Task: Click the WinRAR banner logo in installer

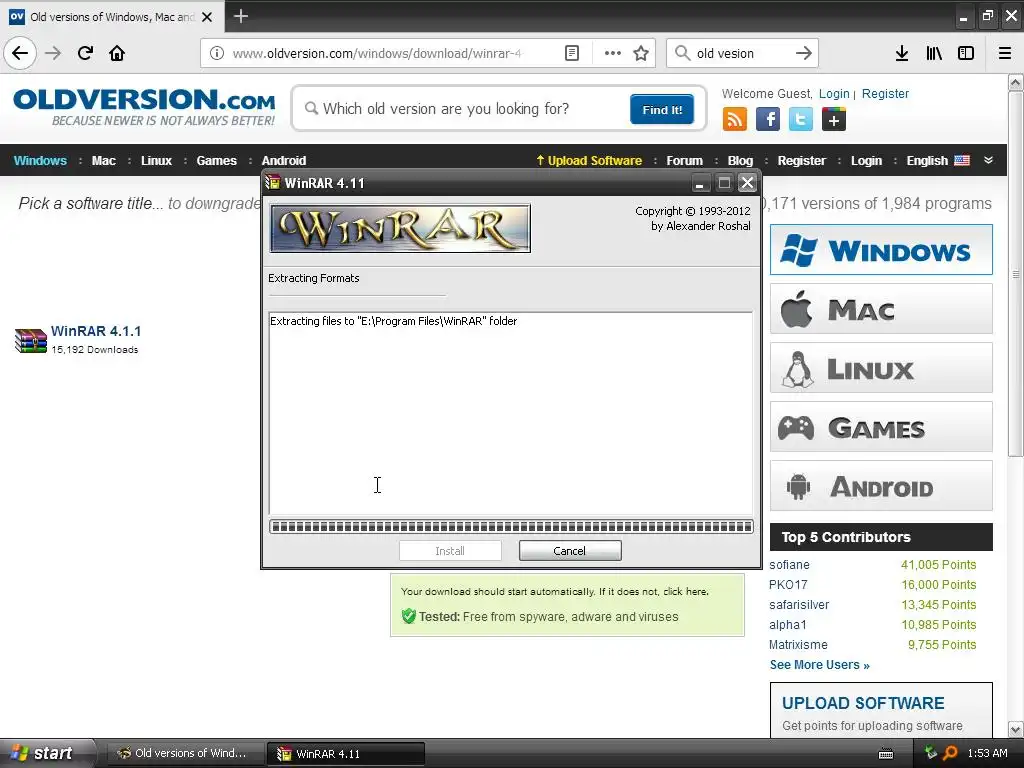Action: click(x=400, y=228)
